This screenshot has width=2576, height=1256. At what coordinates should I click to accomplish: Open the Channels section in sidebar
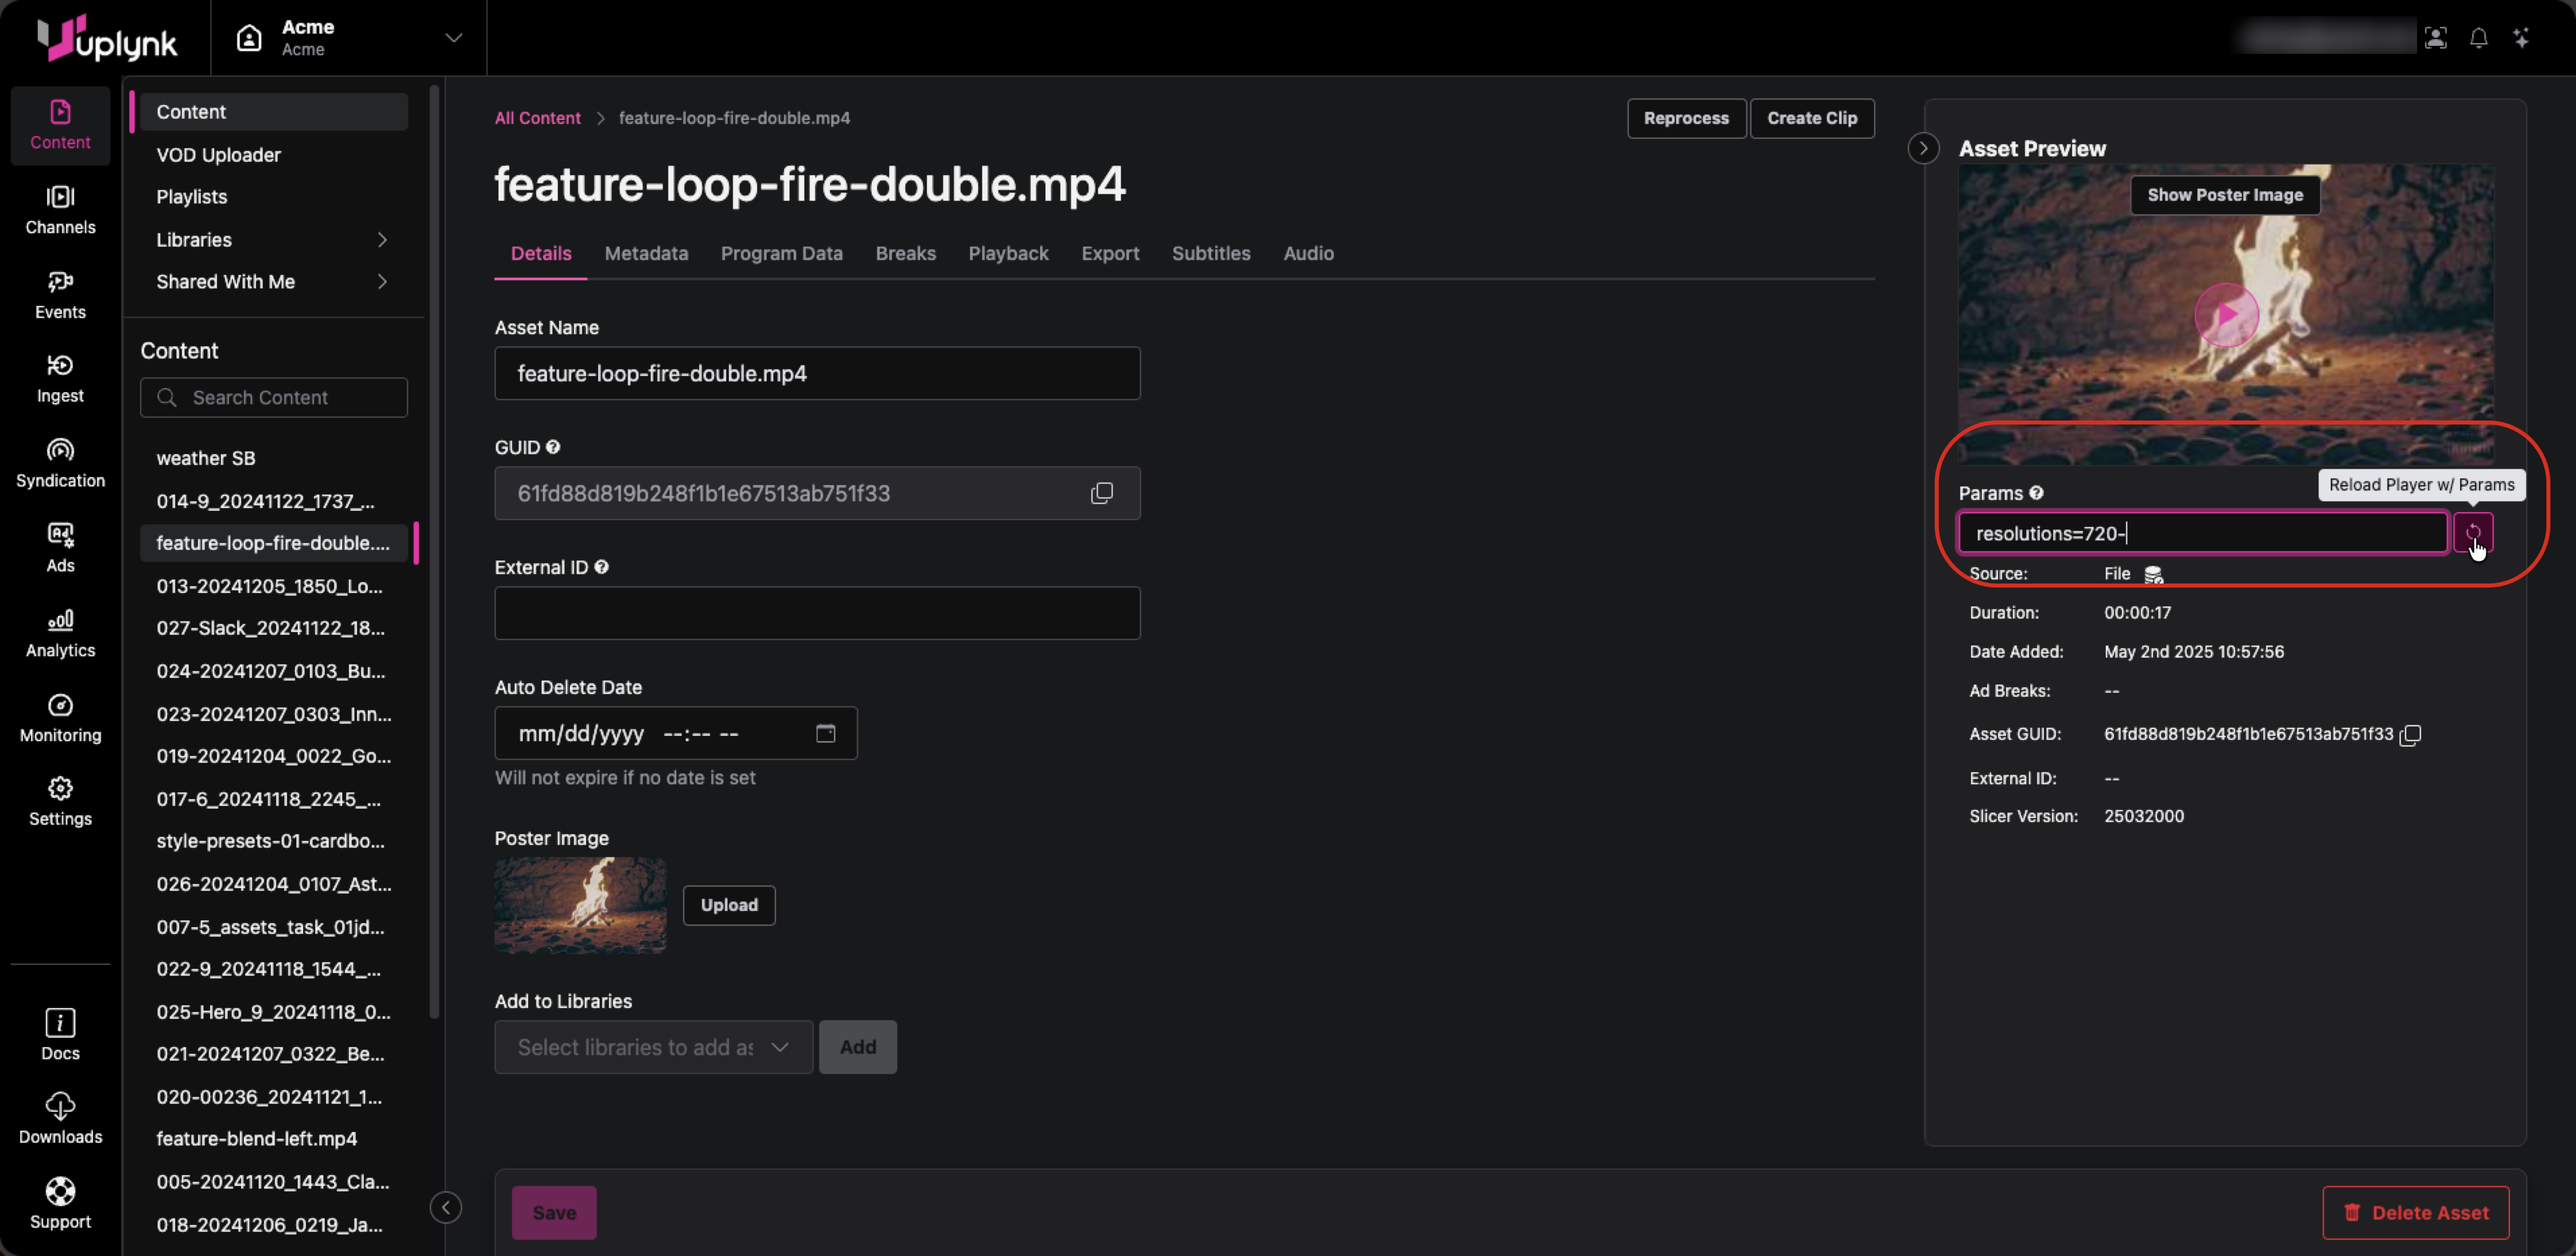(60, 209)
